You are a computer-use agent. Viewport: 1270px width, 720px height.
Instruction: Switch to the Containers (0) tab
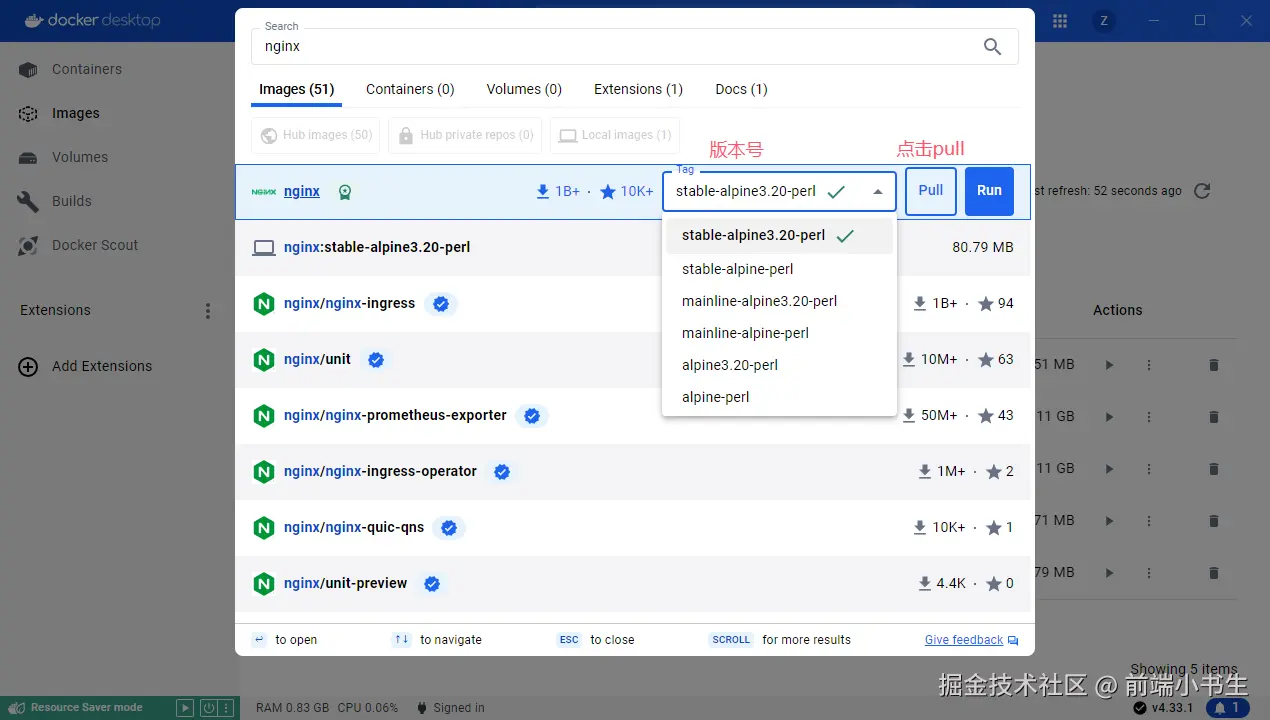pos(410,89)
